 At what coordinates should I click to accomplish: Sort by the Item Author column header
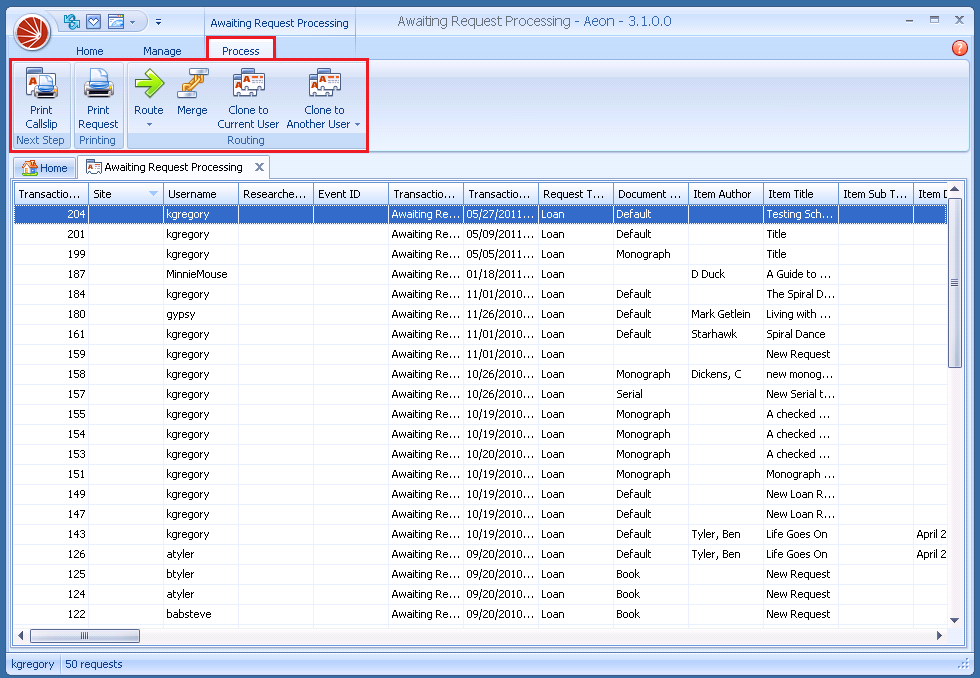point(722,194)
